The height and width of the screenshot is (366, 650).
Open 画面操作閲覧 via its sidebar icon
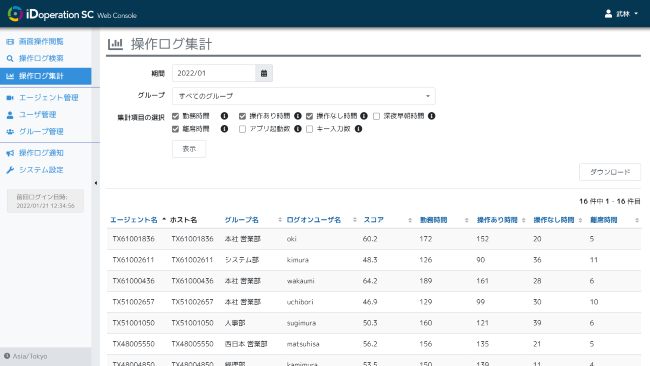tap(10, 41)
